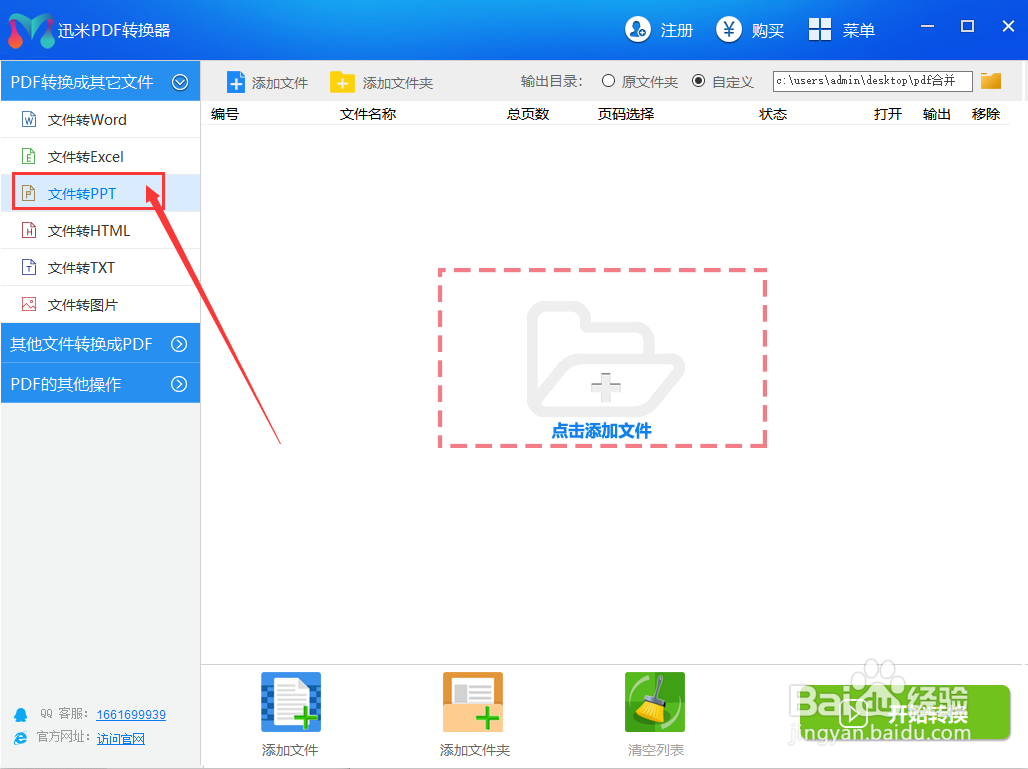Open the 菜单 menu
The image size is (1028, 769).
tap(843, 30)
